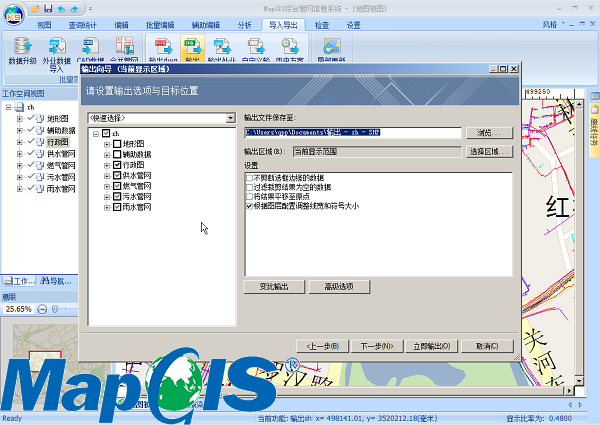Viewport: 600px width, 425px height.
Task: Uncheck the 污水管网 checkbox in export dialog
Action: [x=117, y=196]
